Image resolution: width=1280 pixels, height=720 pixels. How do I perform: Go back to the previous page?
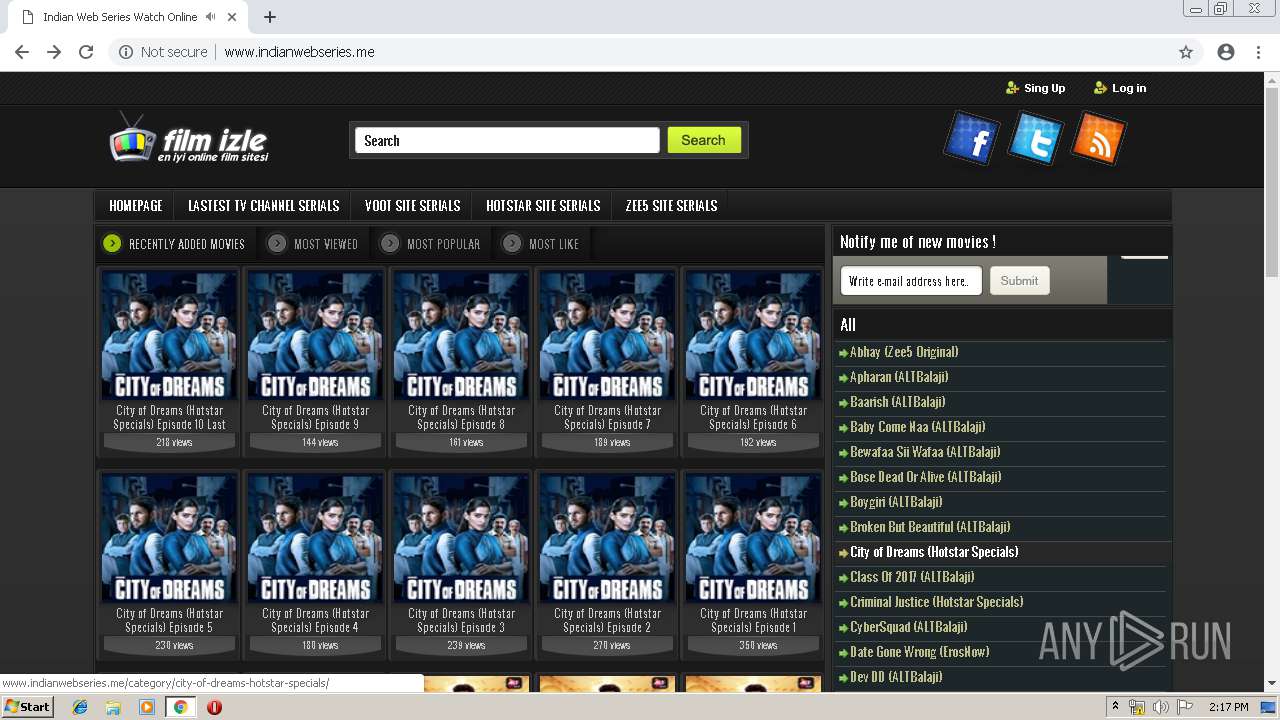click(22, 52)
